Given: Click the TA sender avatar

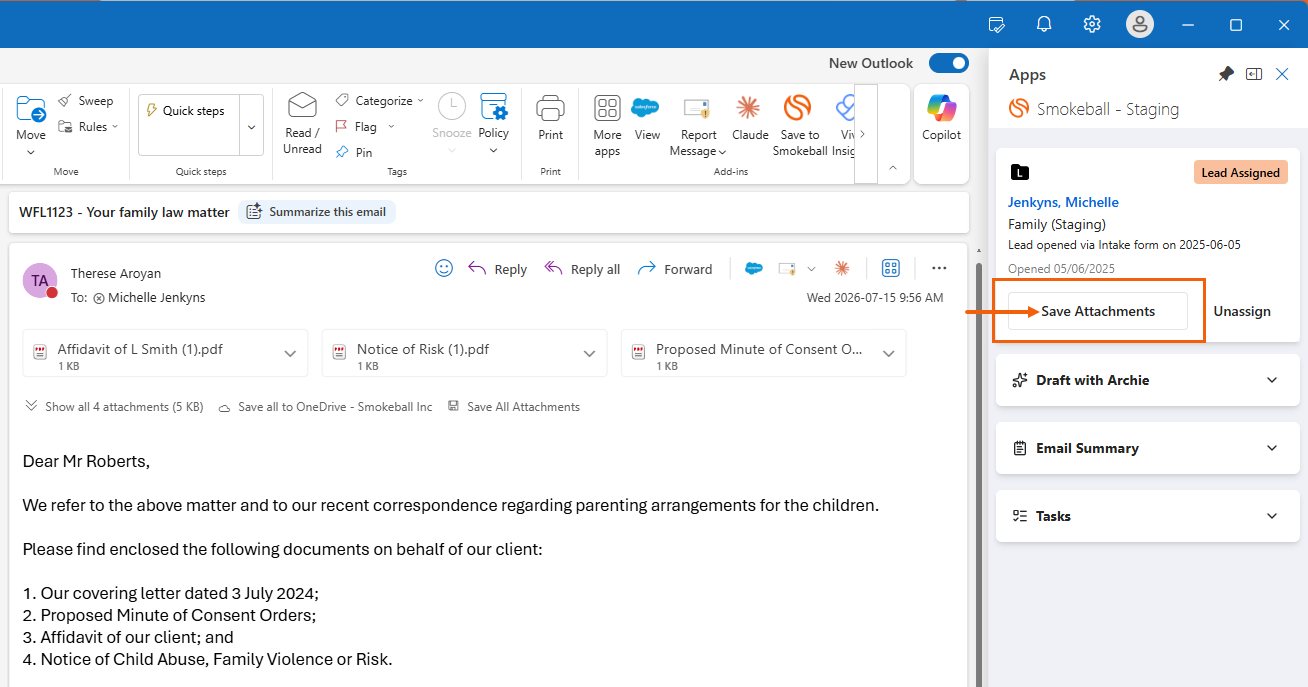Looking at the screenshot, I should coord(40,281).
